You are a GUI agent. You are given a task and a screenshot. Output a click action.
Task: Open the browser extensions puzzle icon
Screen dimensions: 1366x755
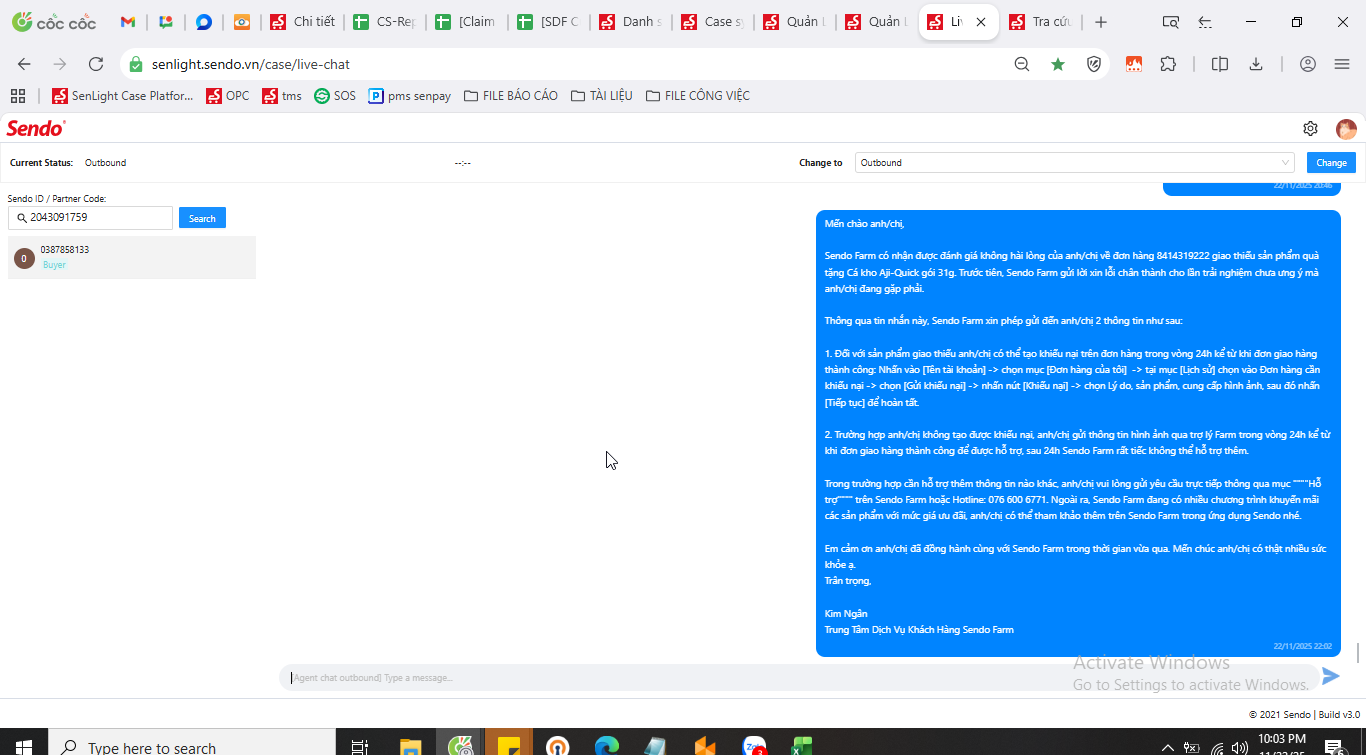tap(1168, 64)
